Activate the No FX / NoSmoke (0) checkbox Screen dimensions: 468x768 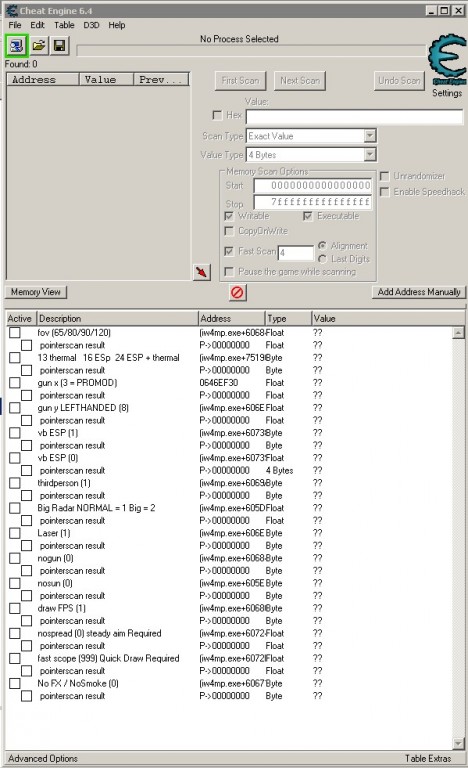coord(15,683)
